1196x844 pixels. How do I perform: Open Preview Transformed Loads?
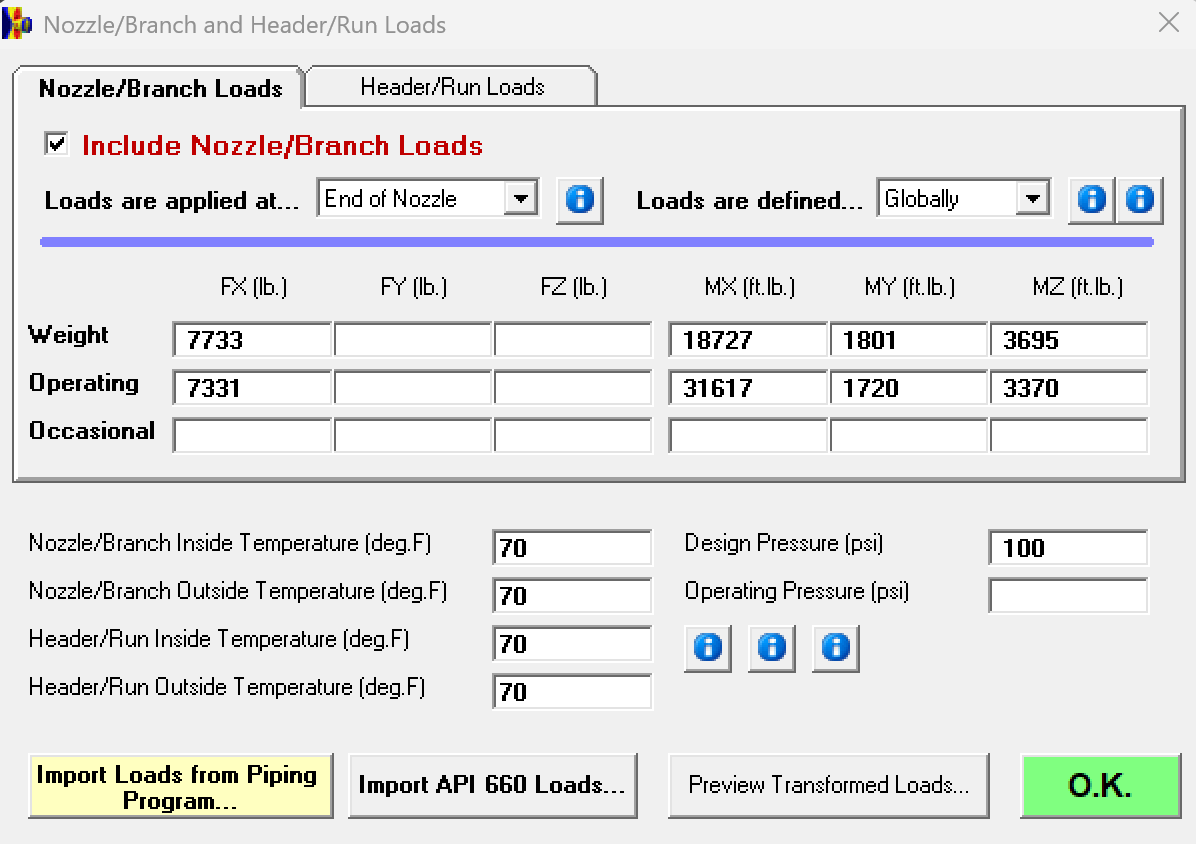pyautogui.click(x=828, y=786)
